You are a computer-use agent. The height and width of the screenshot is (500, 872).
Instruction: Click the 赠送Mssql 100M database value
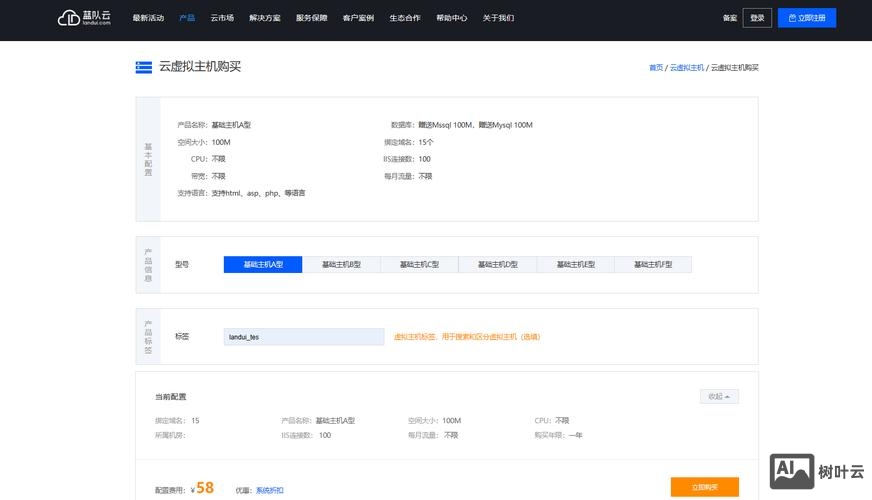(x=445, y=125)
